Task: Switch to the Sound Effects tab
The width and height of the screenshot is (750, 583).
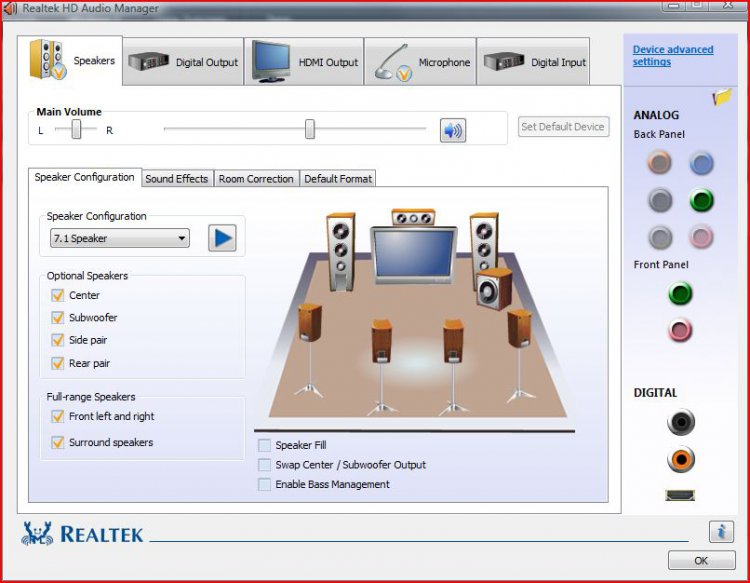Action: [176, 179]
